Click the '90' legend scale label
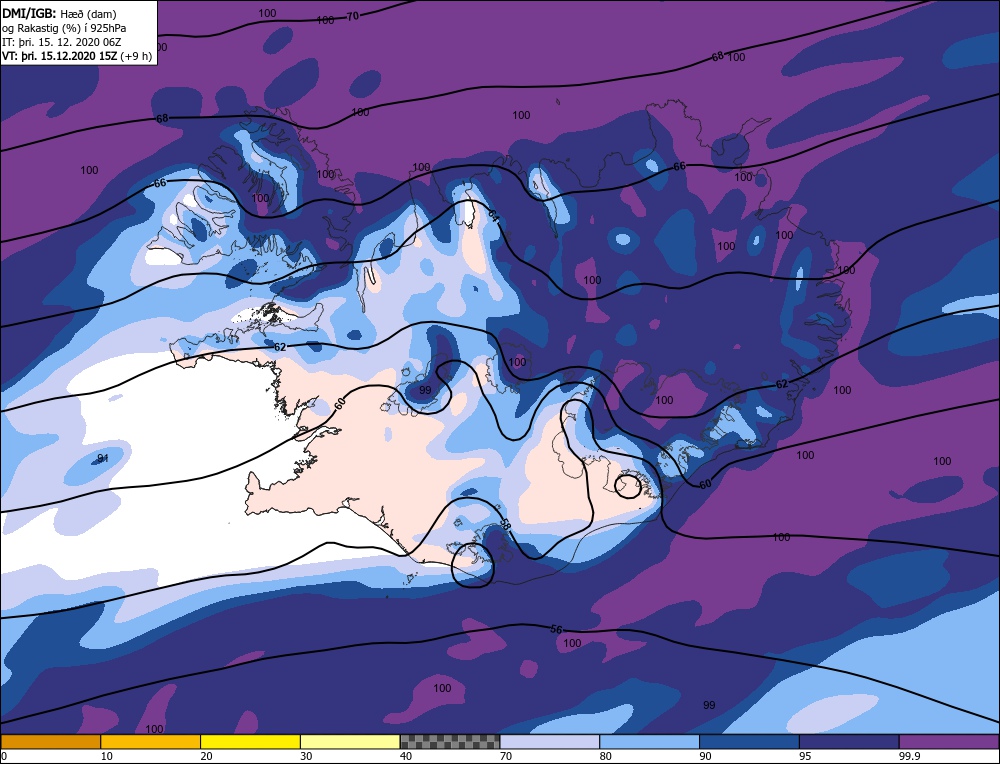The height and width of the screenshot is (764, 1000). 705,756
